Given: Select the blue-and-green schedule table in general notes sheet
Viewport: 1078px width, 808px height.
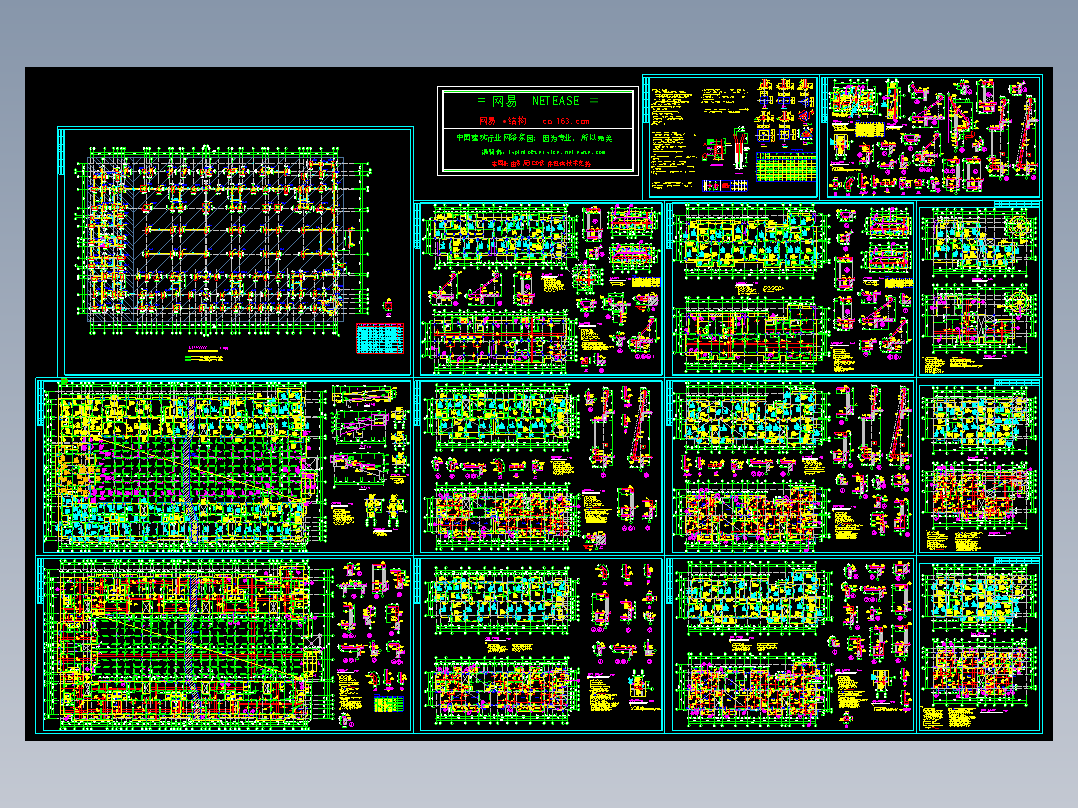Looking at the screenshot, I should [785, 167].
